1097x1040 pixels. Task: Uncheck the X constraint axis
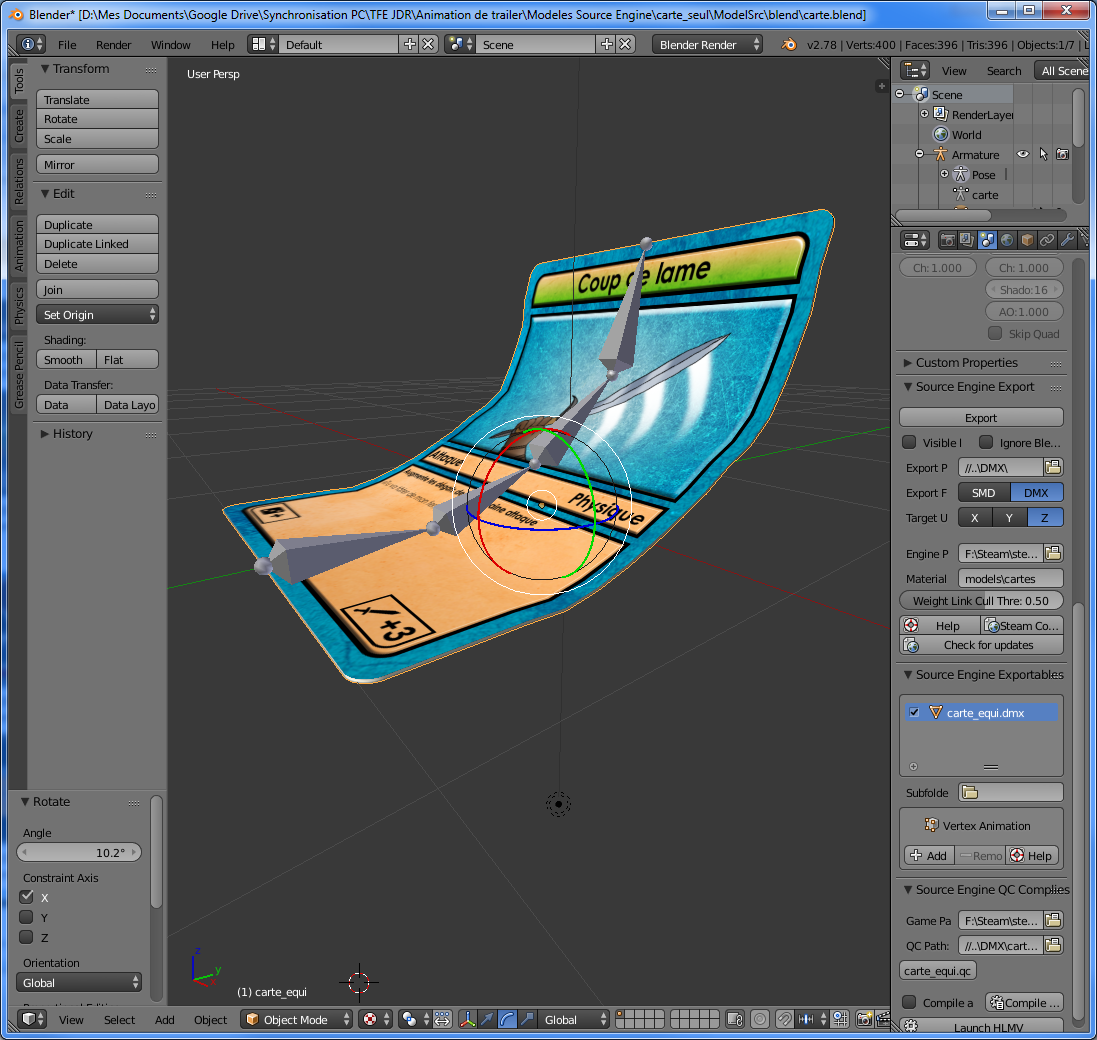click(x=27, y=897)
